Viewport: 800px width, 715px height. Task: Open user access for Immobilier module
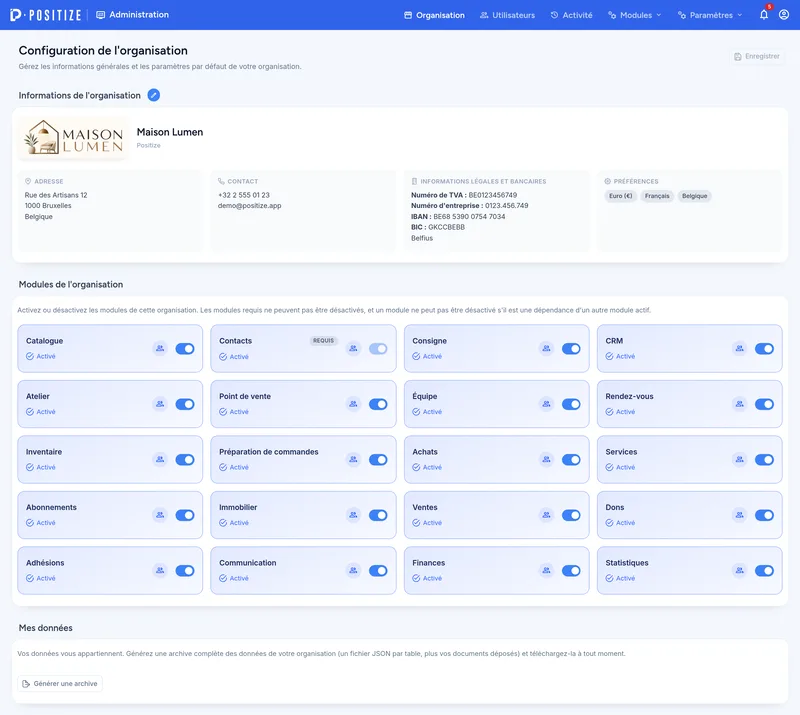353,515
